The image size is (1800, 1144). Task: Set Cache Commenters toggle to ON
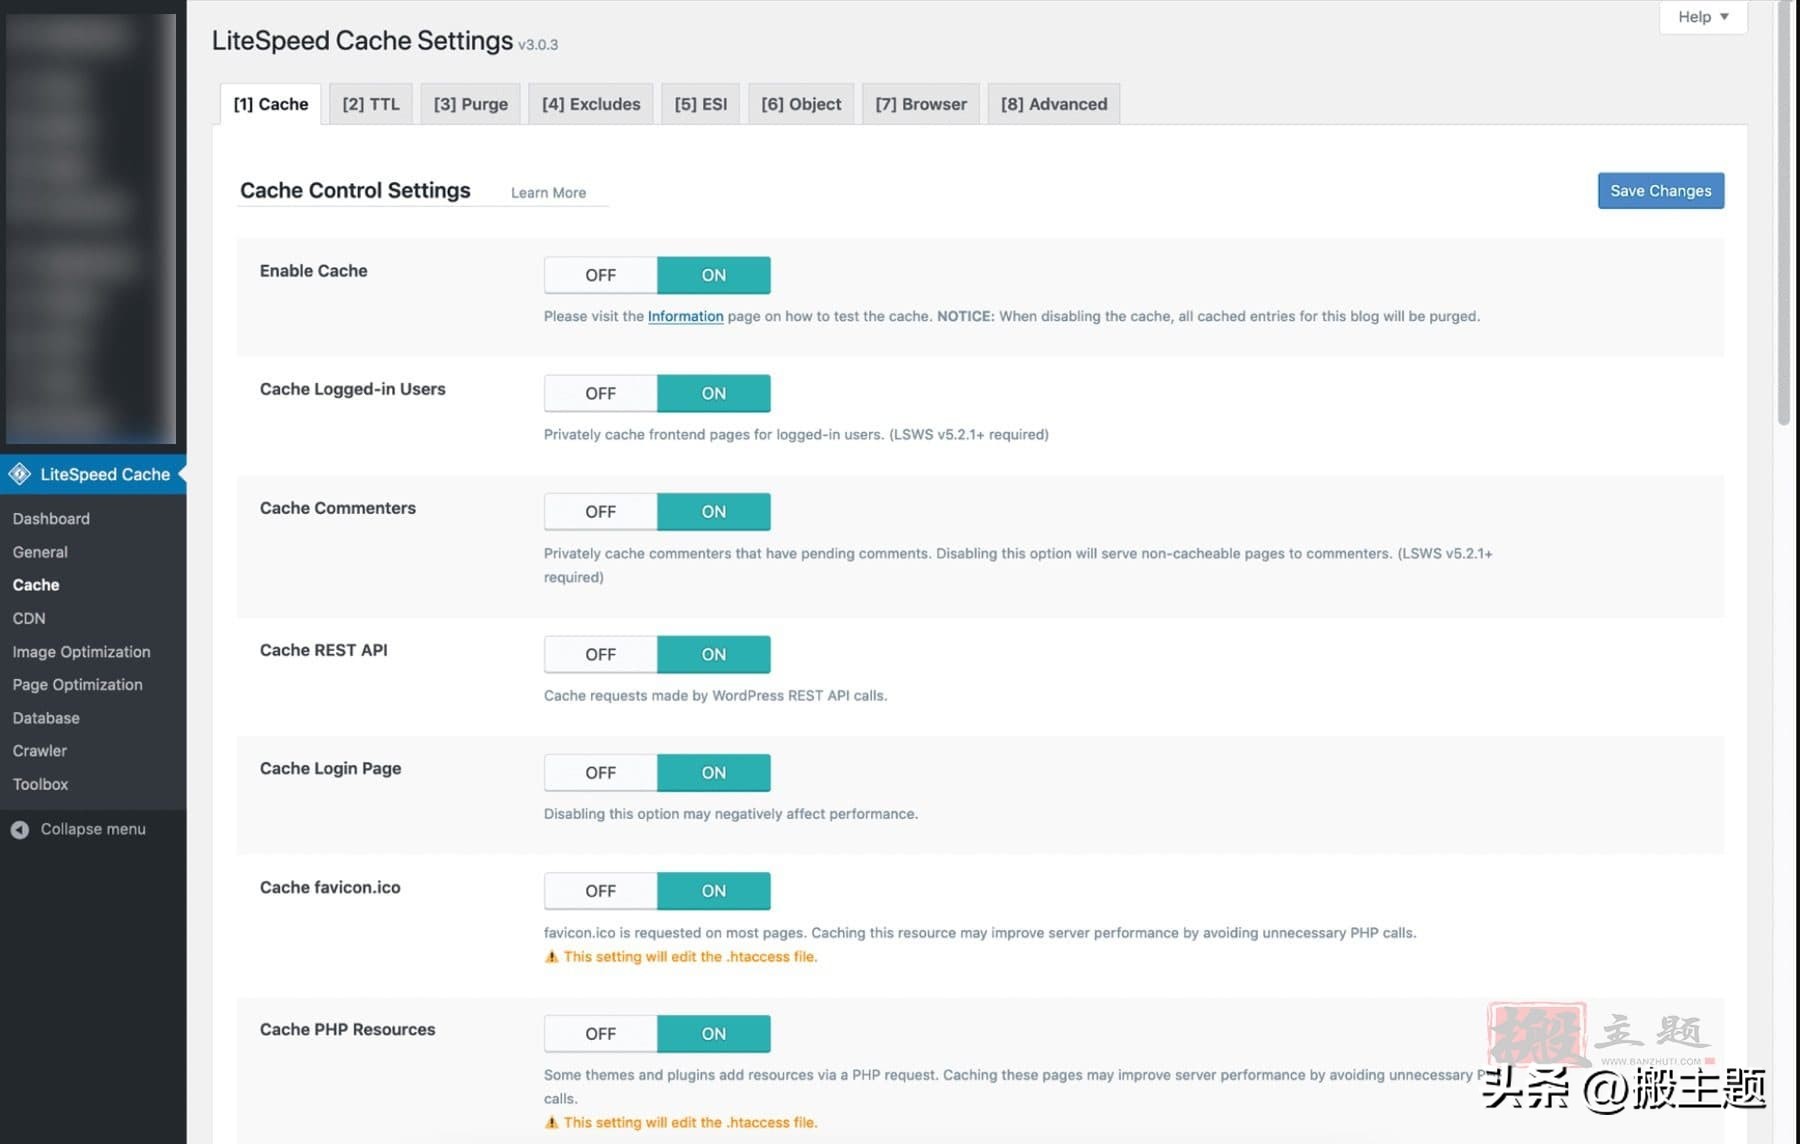[x=713, y=512]
